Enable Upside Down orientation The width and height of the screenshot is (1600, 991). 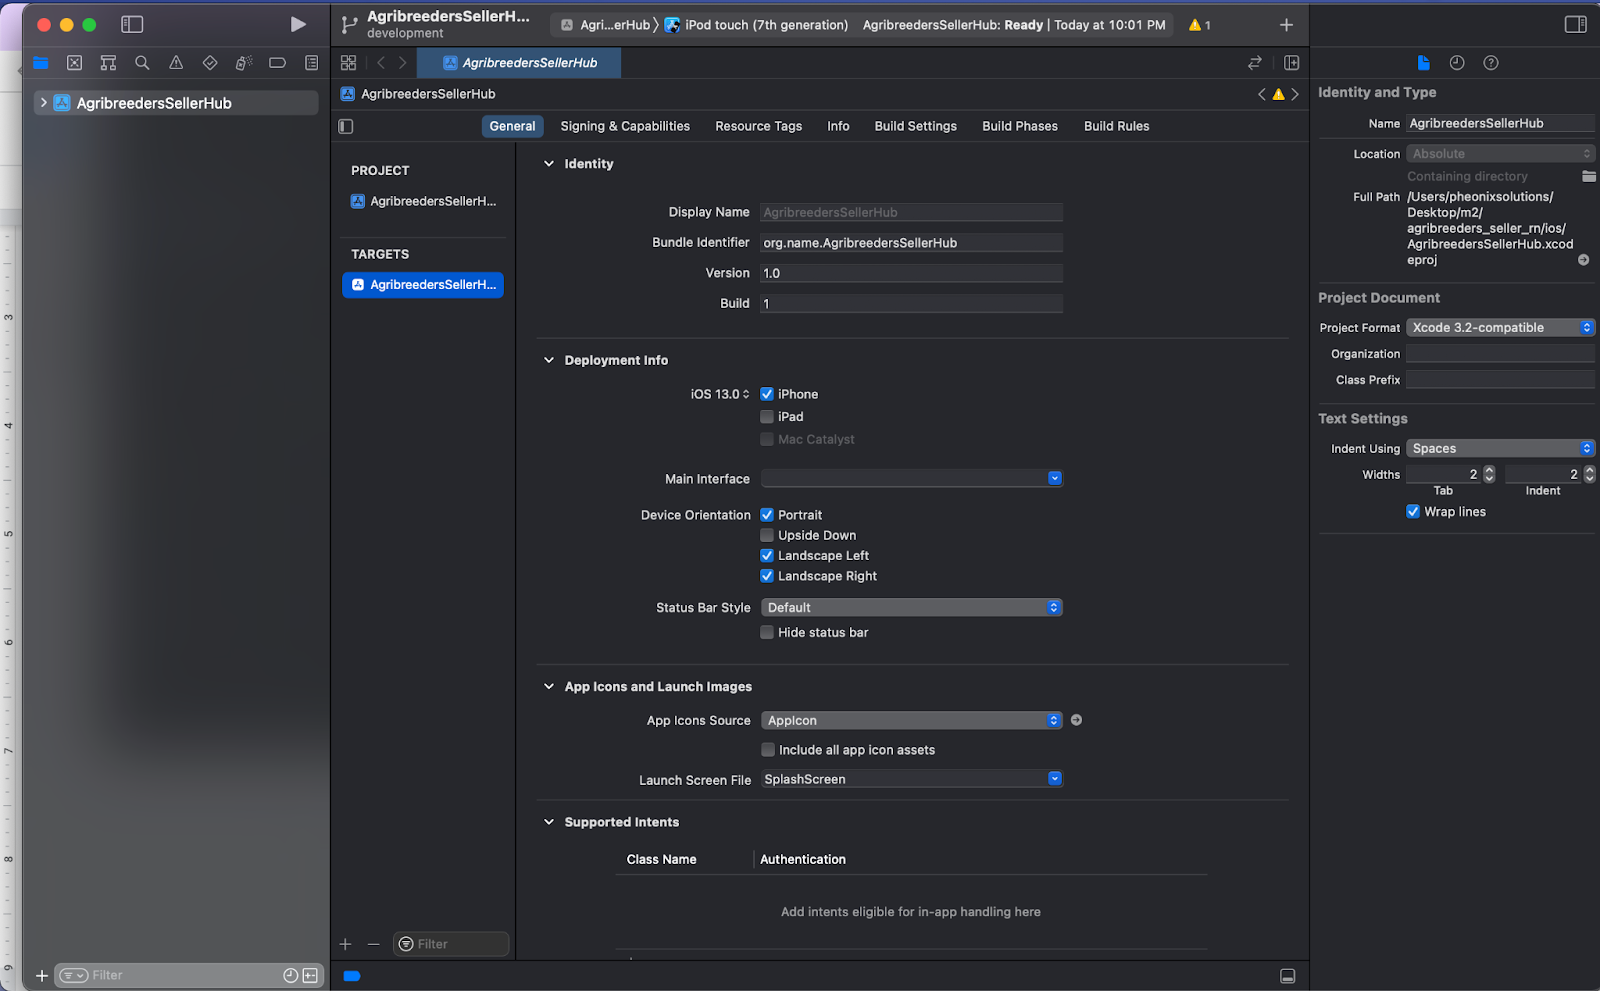click(767, 535)
